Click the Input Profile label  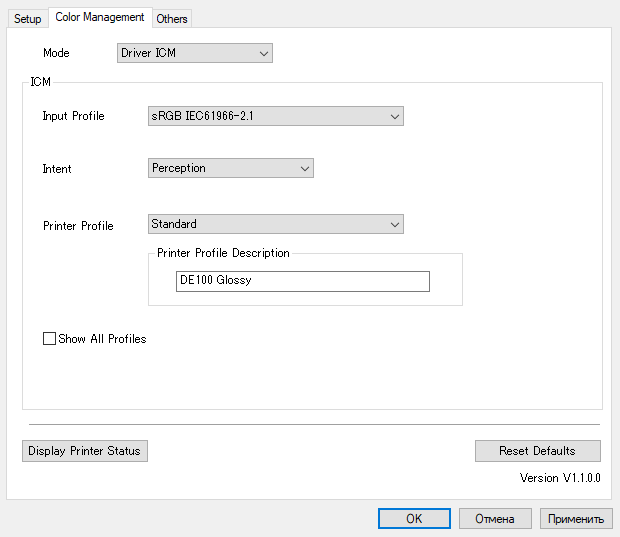point(73,116)
